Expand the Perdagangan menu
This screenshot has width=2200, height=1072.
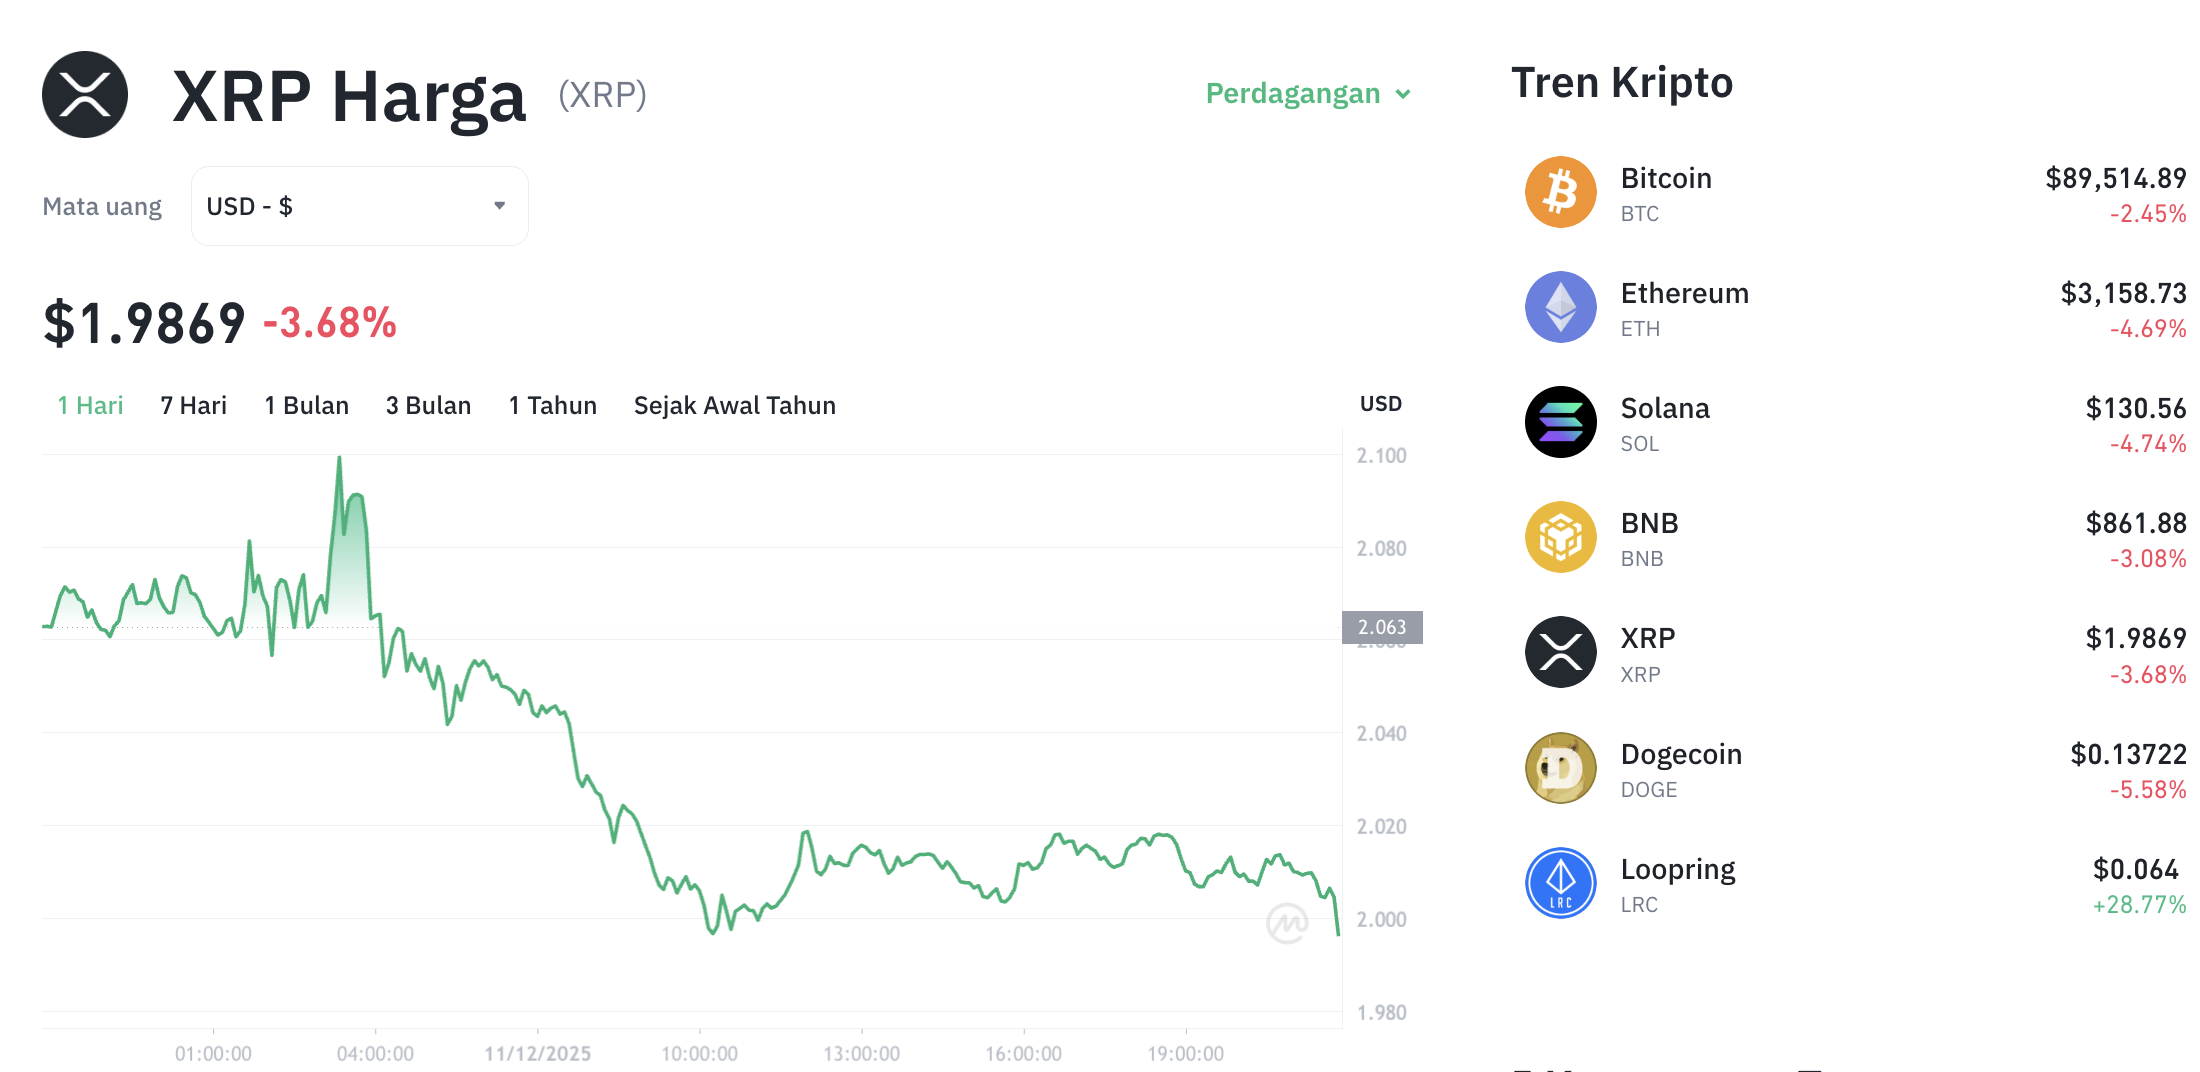pyautogui.click(x=1306, y=93)
